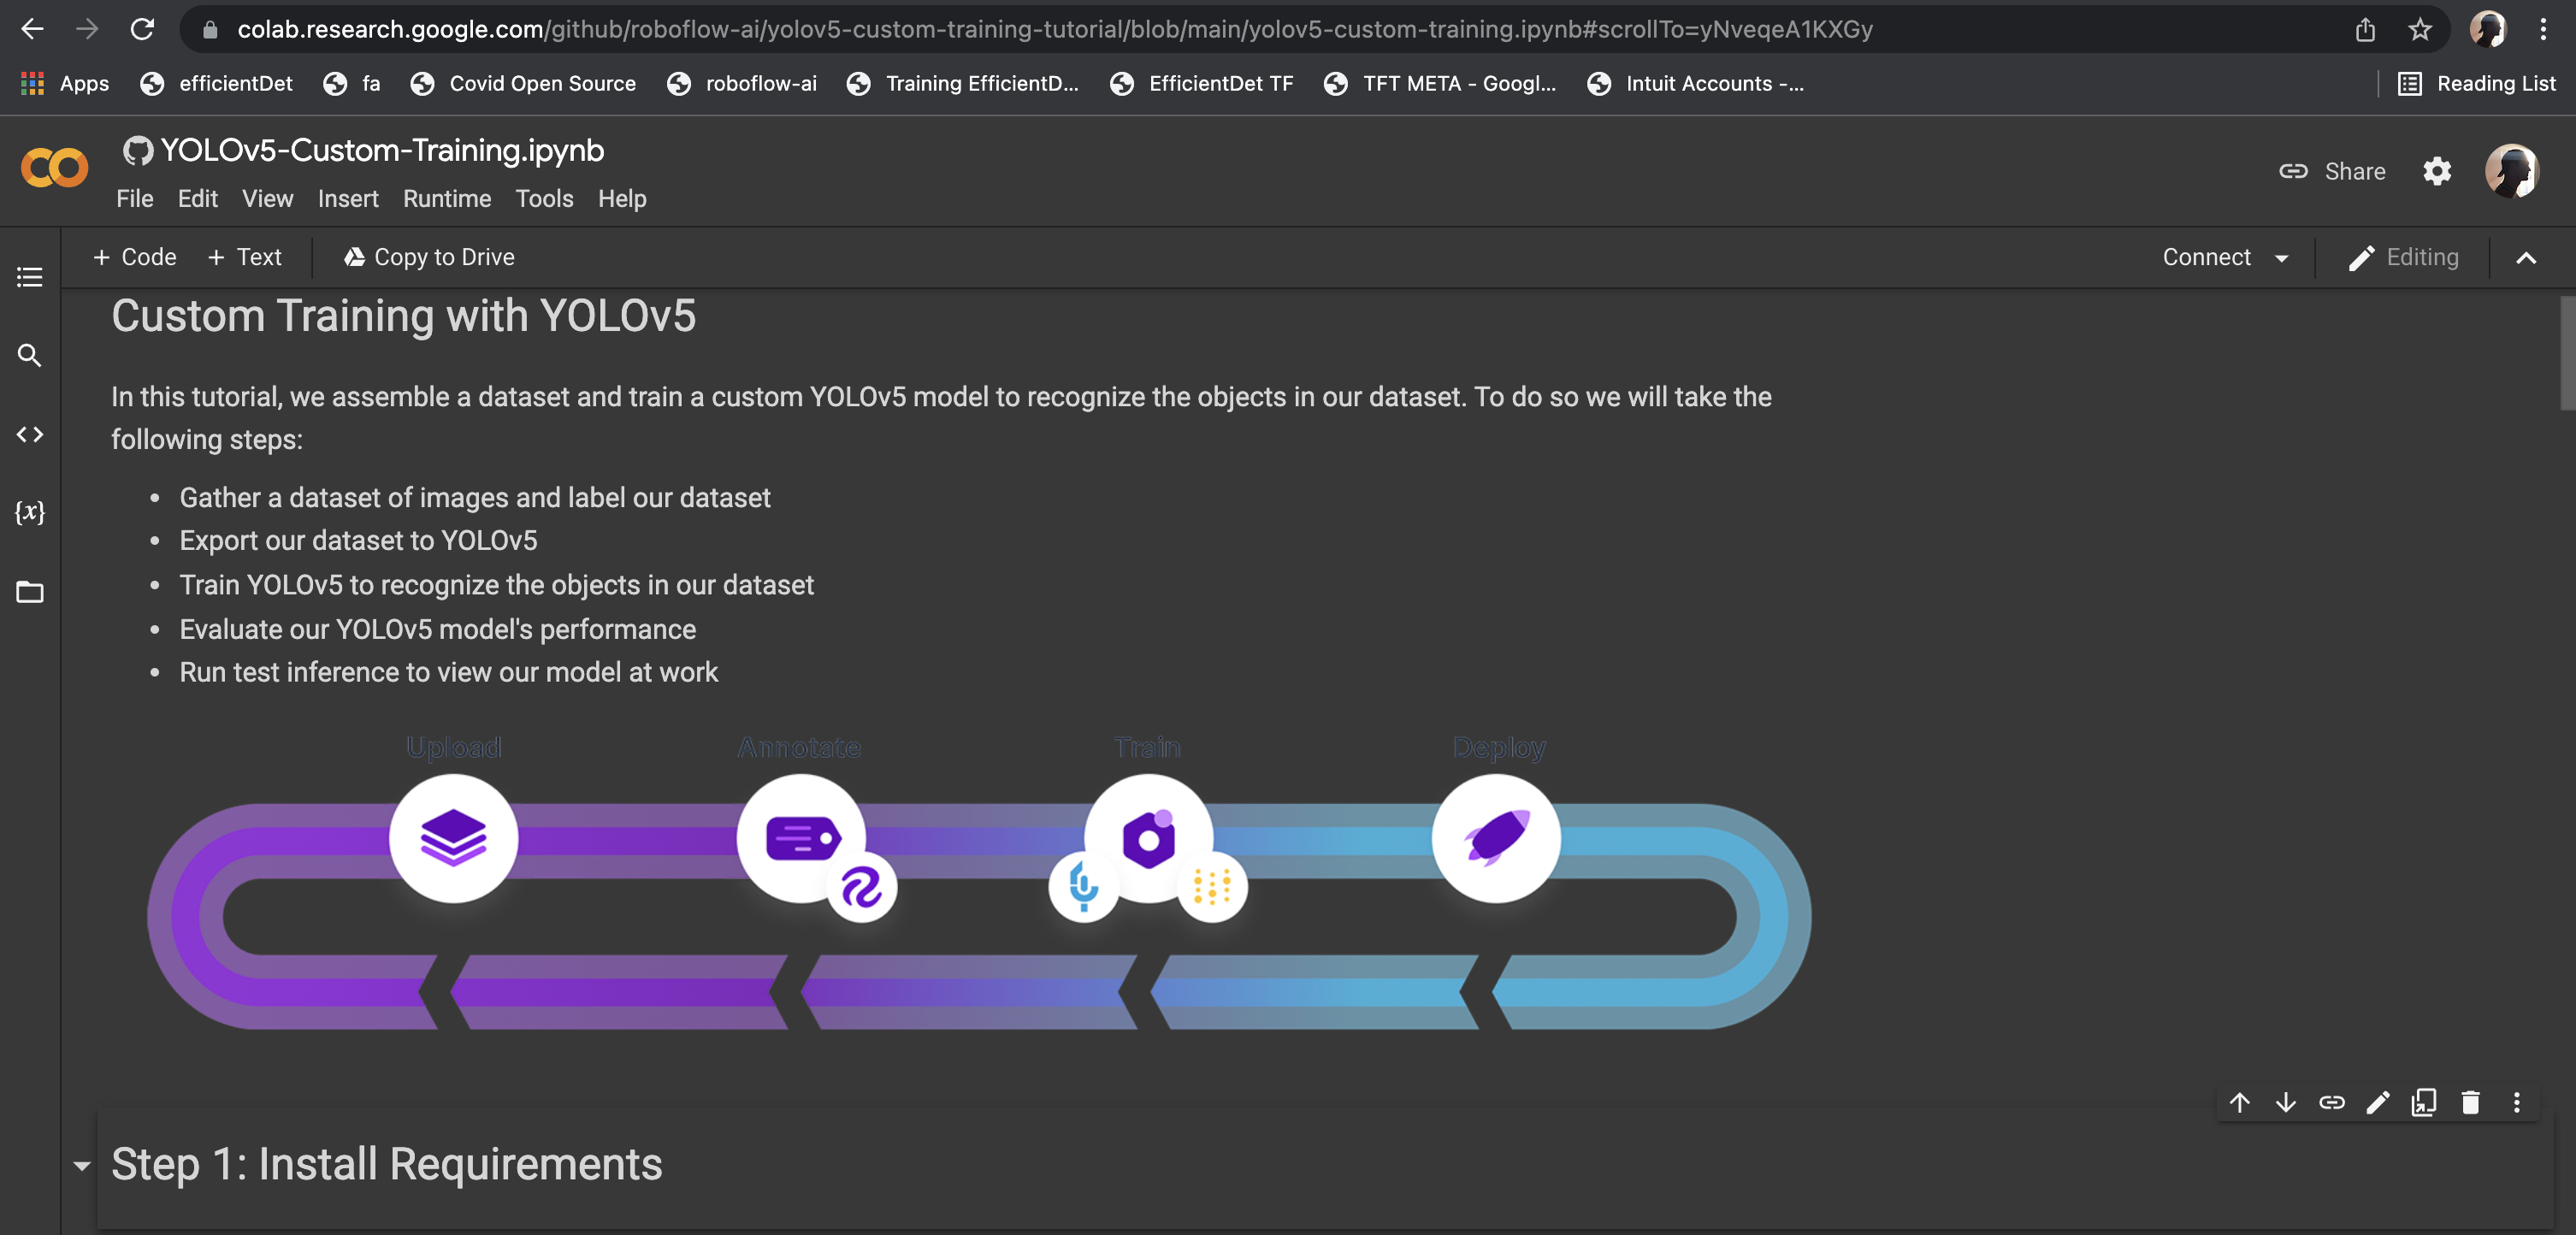The width and height of the screenshot is (2576, 1235).
Task: Open the Files browser in the sidebar
Action: [x=29, y=591]
